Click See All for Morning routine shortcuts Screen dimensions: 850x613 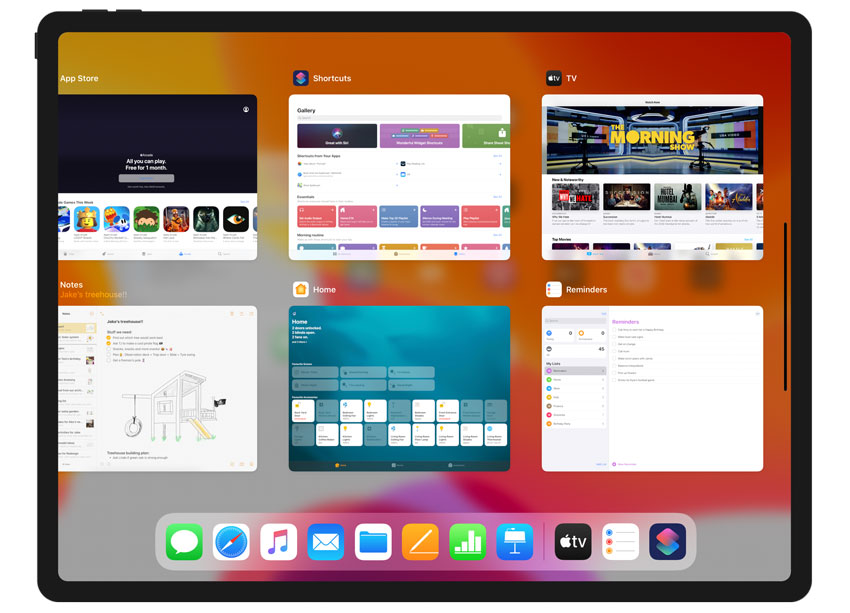498,235
